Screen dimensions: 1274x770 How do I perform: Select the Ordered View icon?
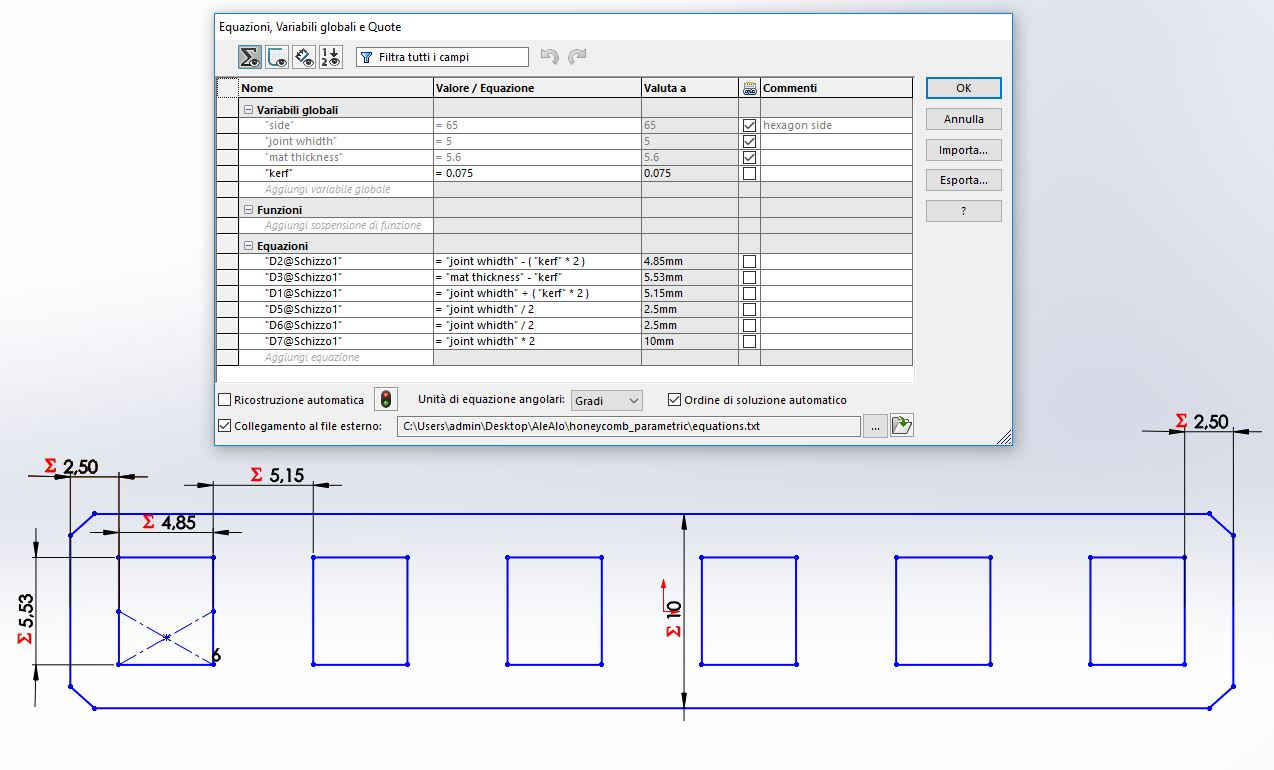(331, 57)
